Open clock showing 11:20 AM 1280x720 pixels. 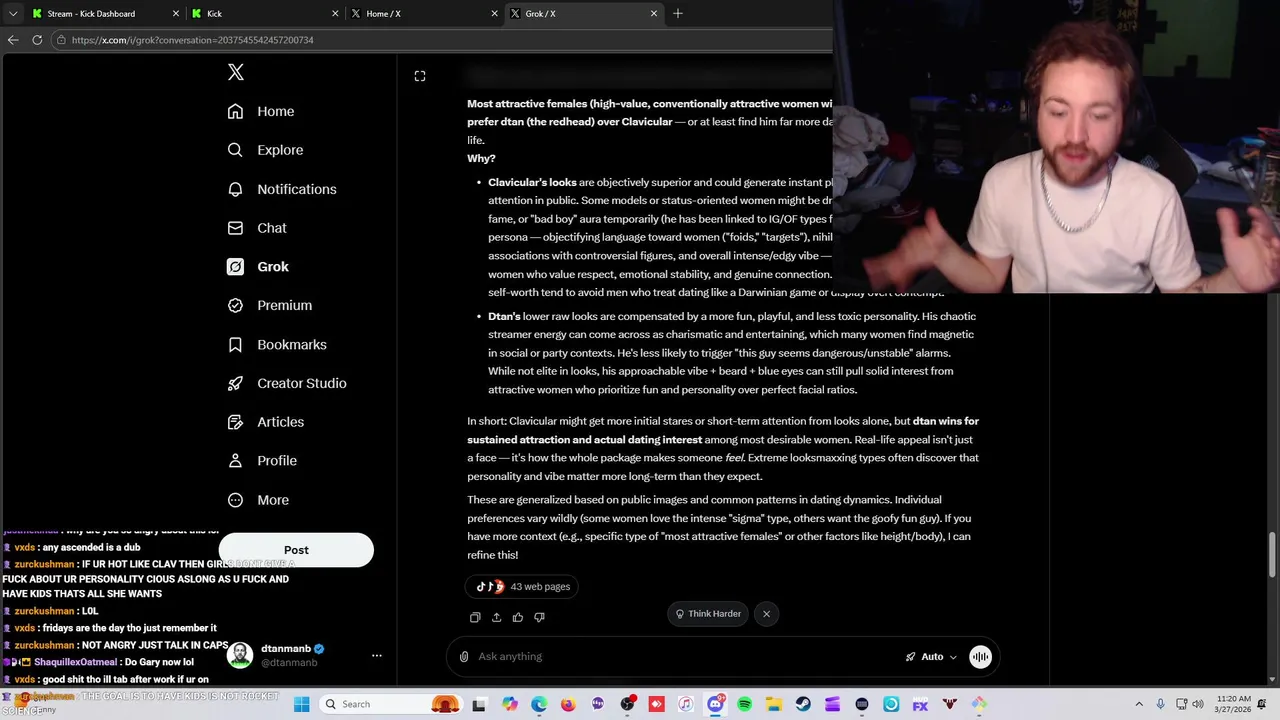(1235, 704)
